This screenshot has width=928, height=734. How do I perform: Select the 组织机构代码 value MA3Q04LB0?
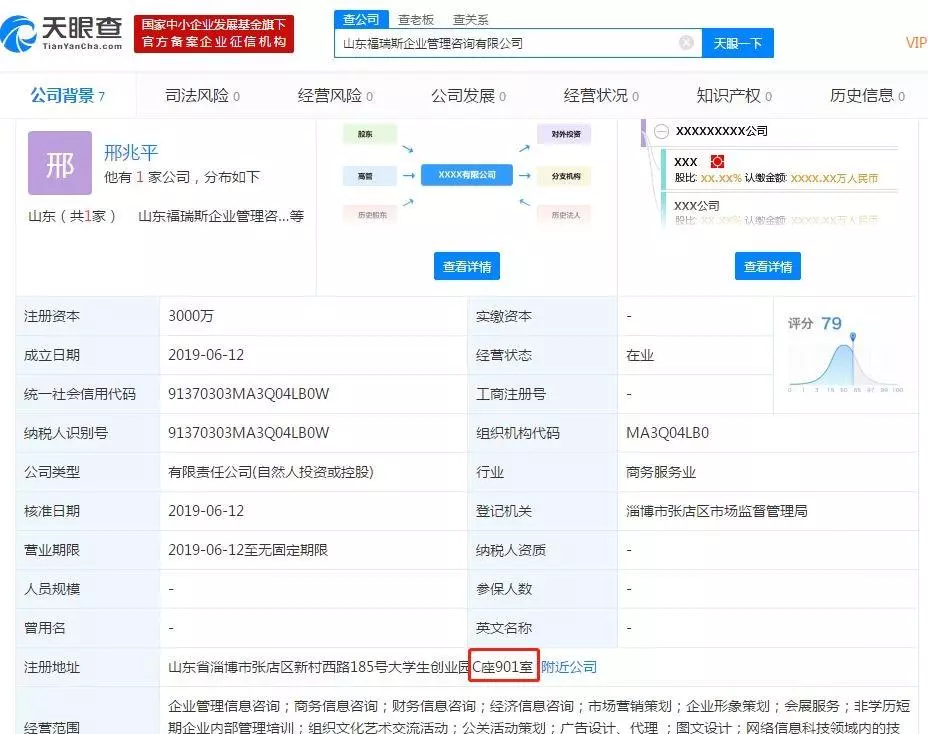tap(668, 433)
